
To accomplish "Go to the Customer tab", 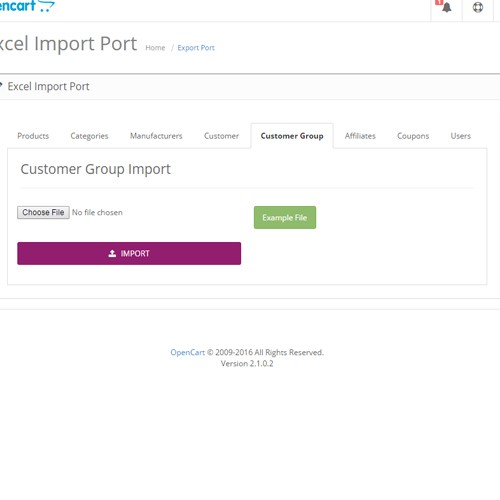I will tap(221, 136).
